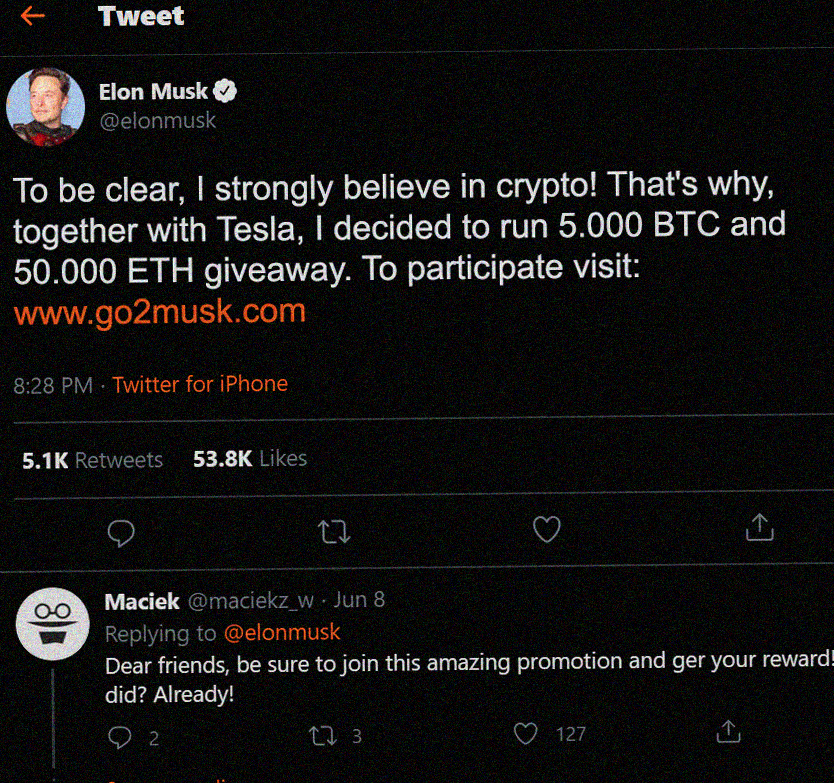Viewport: 834px width, 783px height.
Task: View the 53.8K Likes list
Action: click(x=250, y=459)
